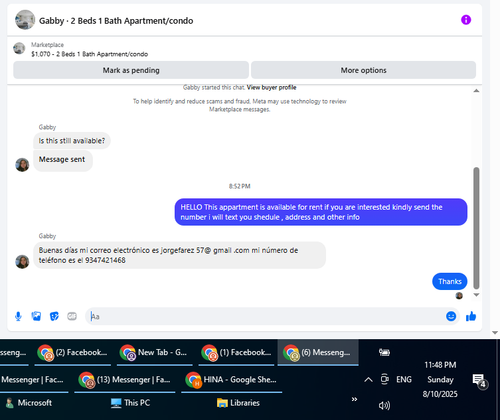Open 'HINA - Google She...' taskbar window
The height and width of the screenshot is (420, 500).
(231, 380)
